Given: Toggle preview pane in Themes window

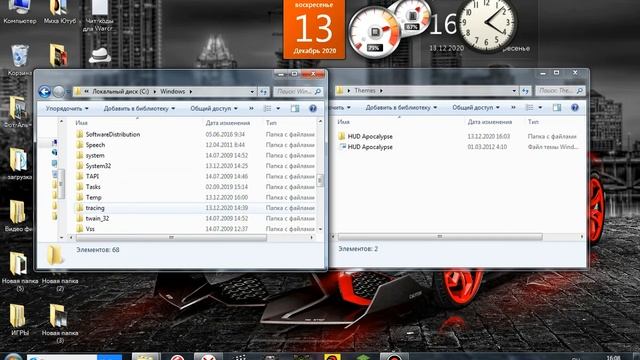Looking at the screenshot, I should coord(557,107).
